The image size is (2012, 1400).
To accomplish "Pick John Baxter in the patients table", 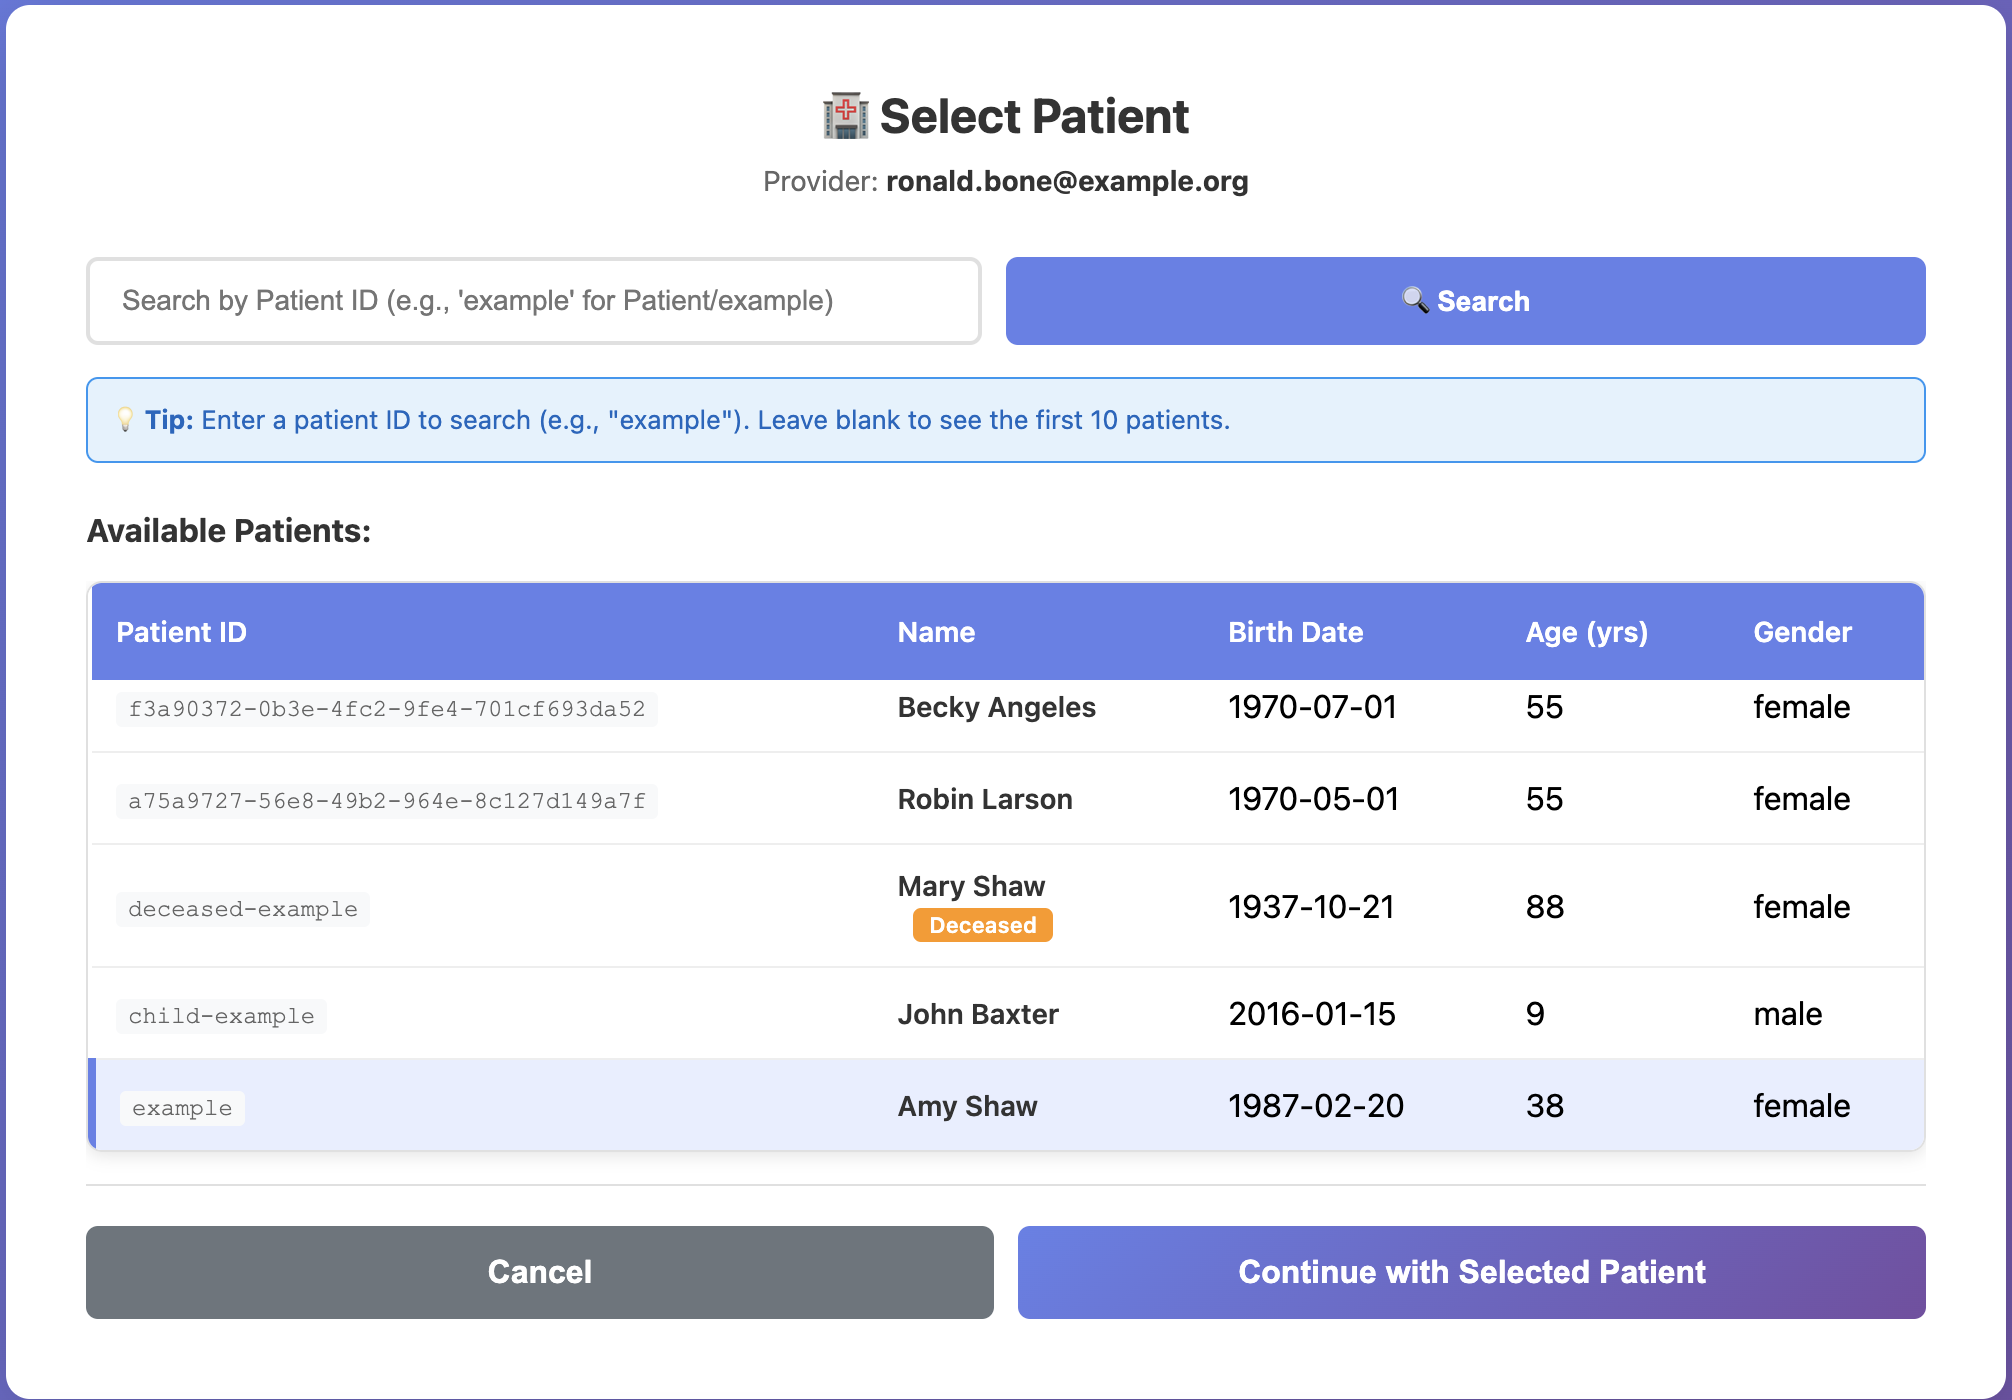I will point(978,1014).
